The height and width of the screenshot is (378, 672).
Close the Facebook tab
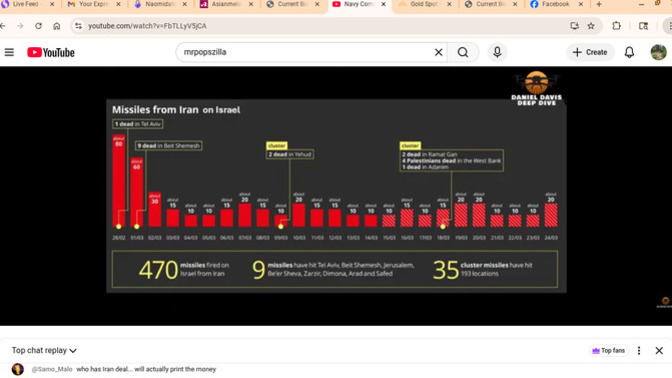coord(581,4)
